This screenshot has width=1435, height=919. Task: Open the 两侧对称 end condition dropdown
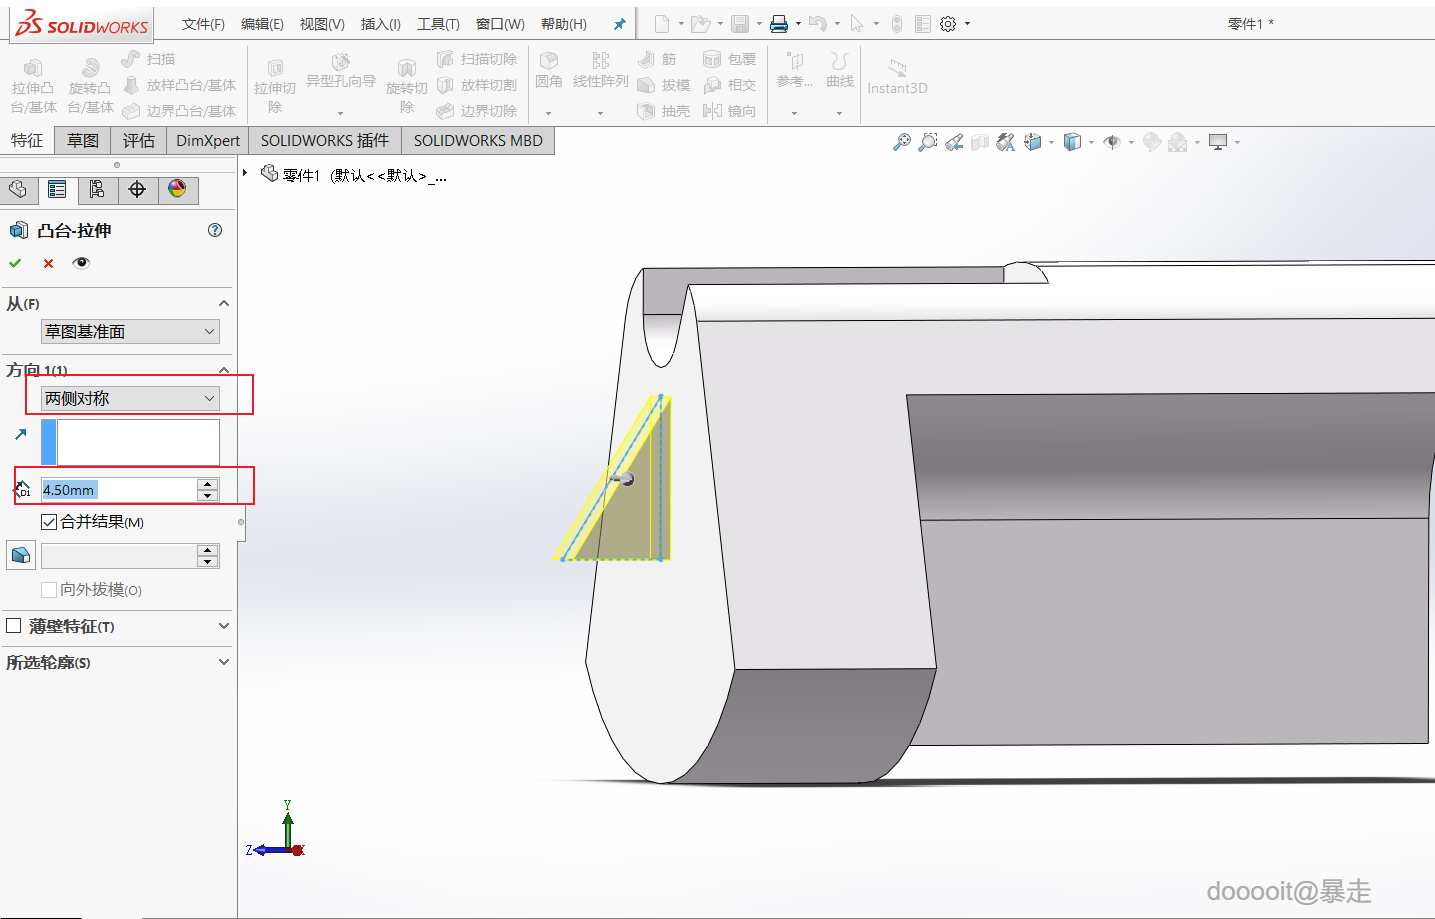tap(130, 398)
